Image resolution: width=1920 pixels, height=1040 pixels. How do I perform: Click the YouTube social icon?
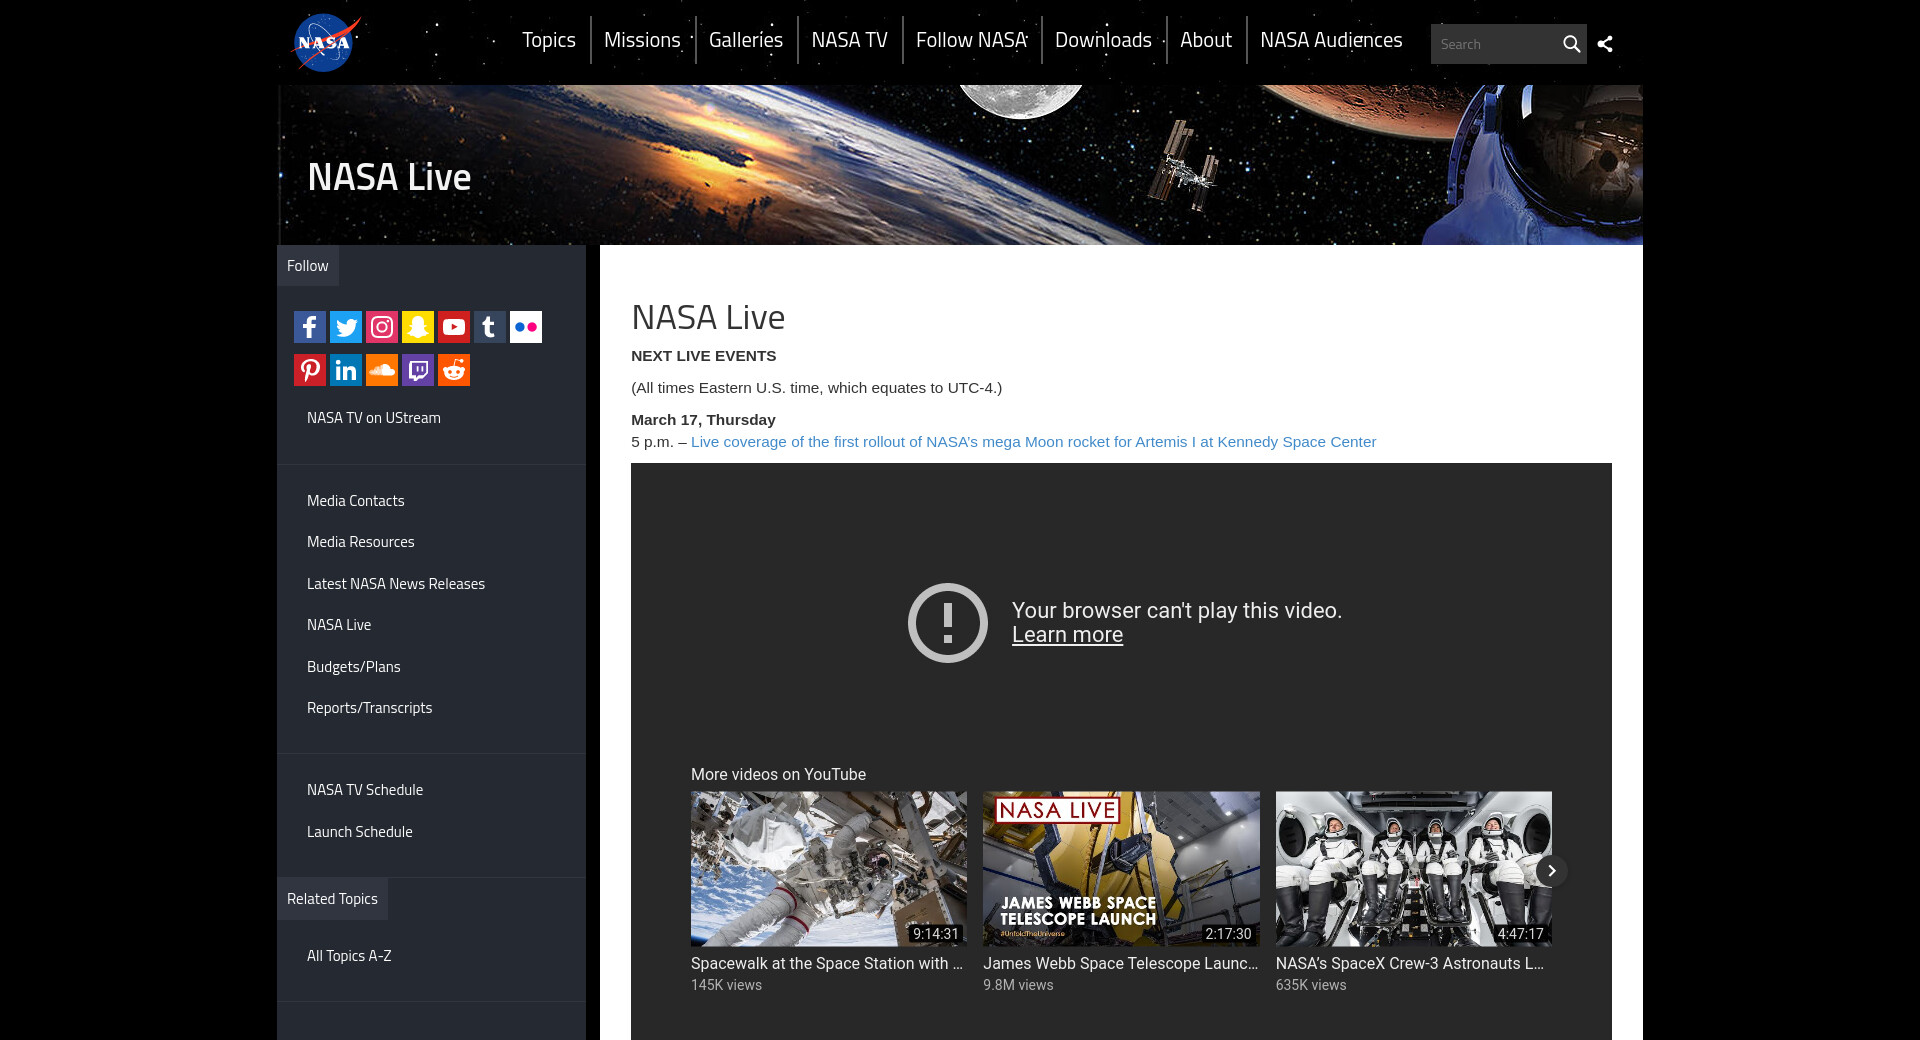[x=454, y=327]
